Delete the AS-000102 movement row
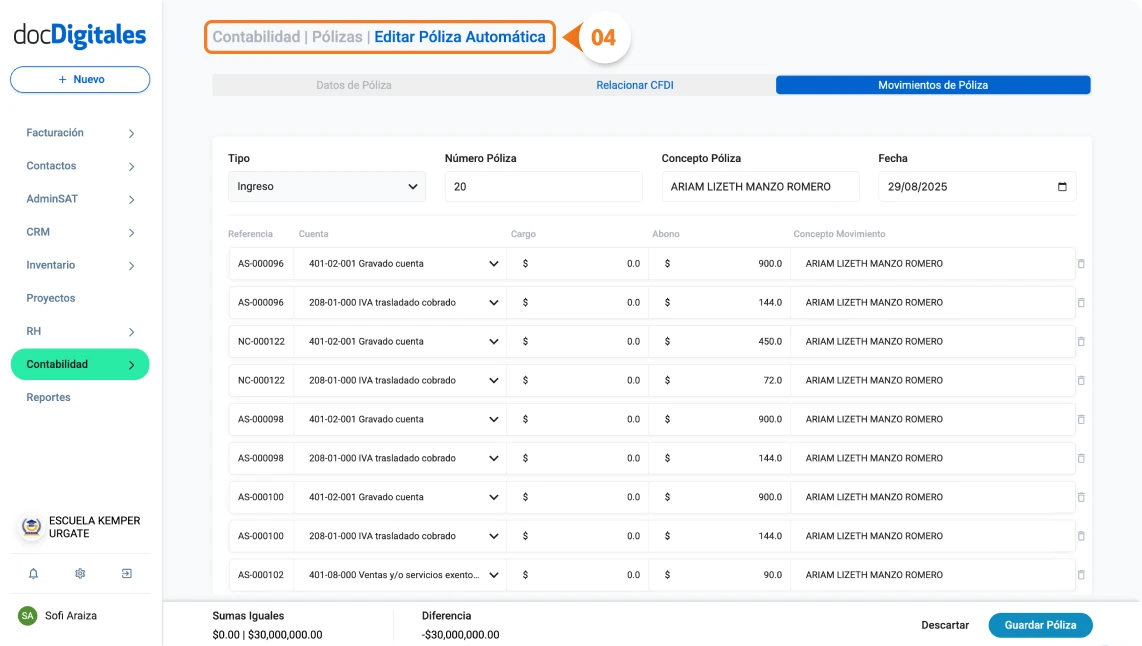 [x=1081, y=575]
